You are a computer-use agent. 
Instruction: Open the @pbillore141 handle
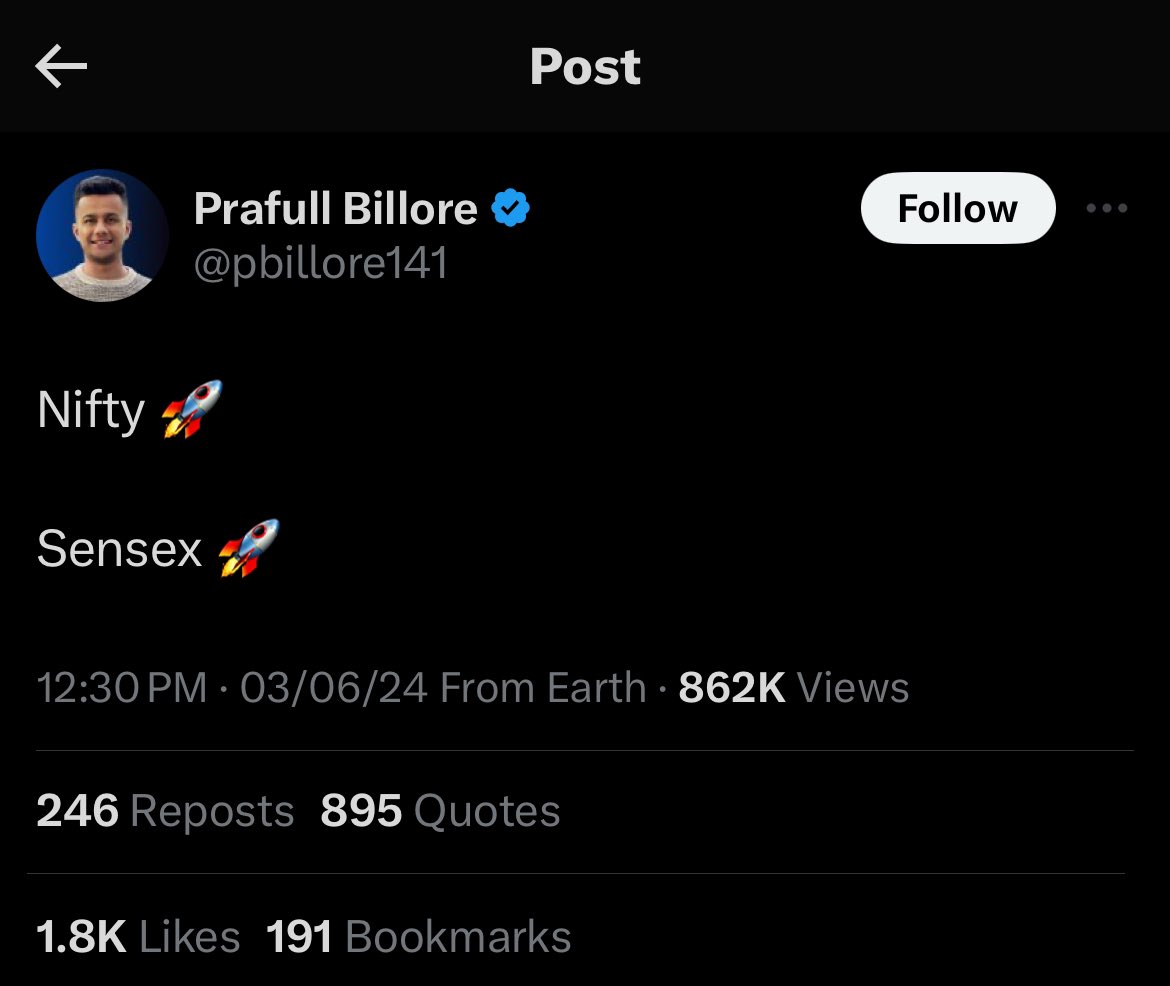click(x=321, y=263)
